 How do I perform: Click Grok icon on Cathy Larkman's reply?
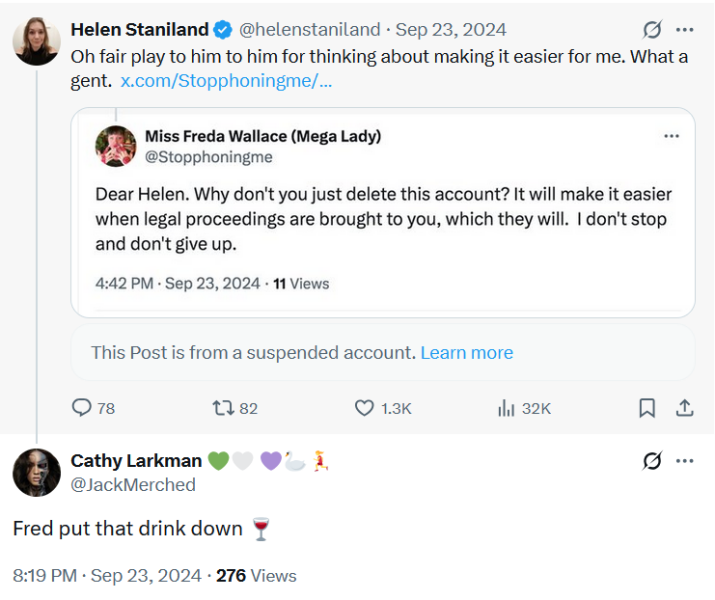pyautogui.click(x=652, y=461)
